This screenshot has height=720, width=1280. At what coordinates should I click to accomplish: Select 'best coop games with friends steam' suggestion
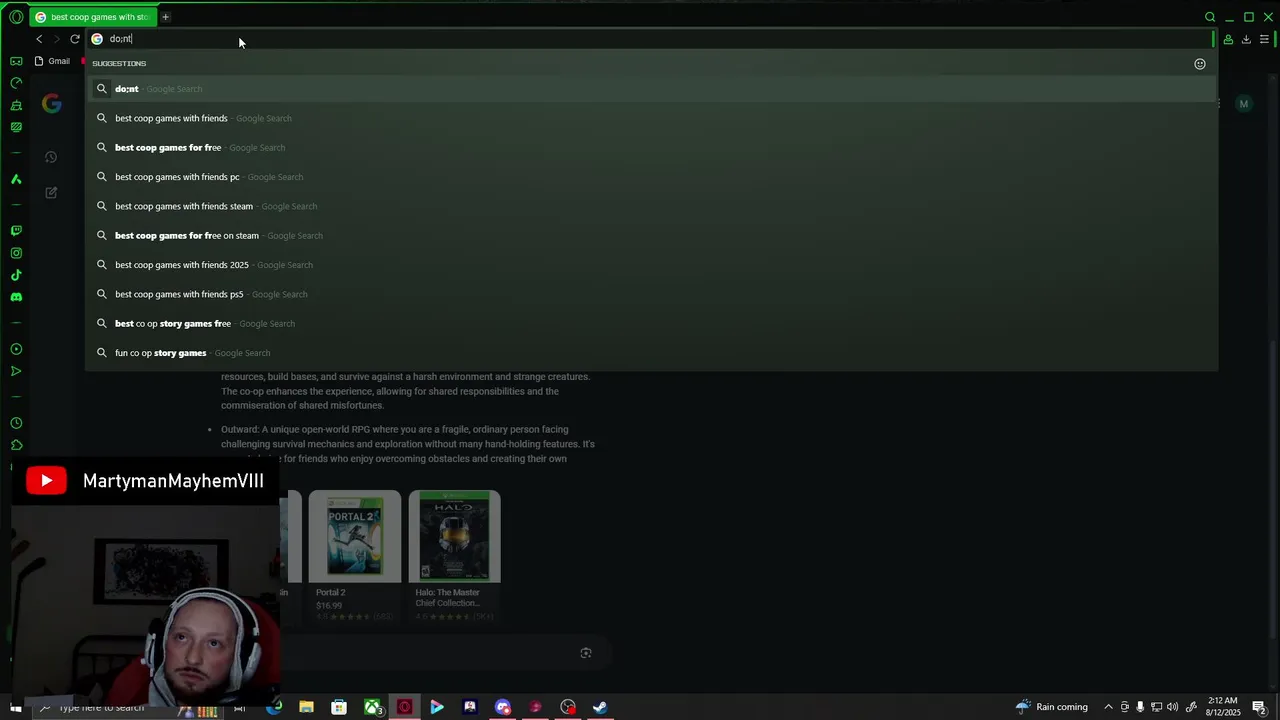(651, 206)
